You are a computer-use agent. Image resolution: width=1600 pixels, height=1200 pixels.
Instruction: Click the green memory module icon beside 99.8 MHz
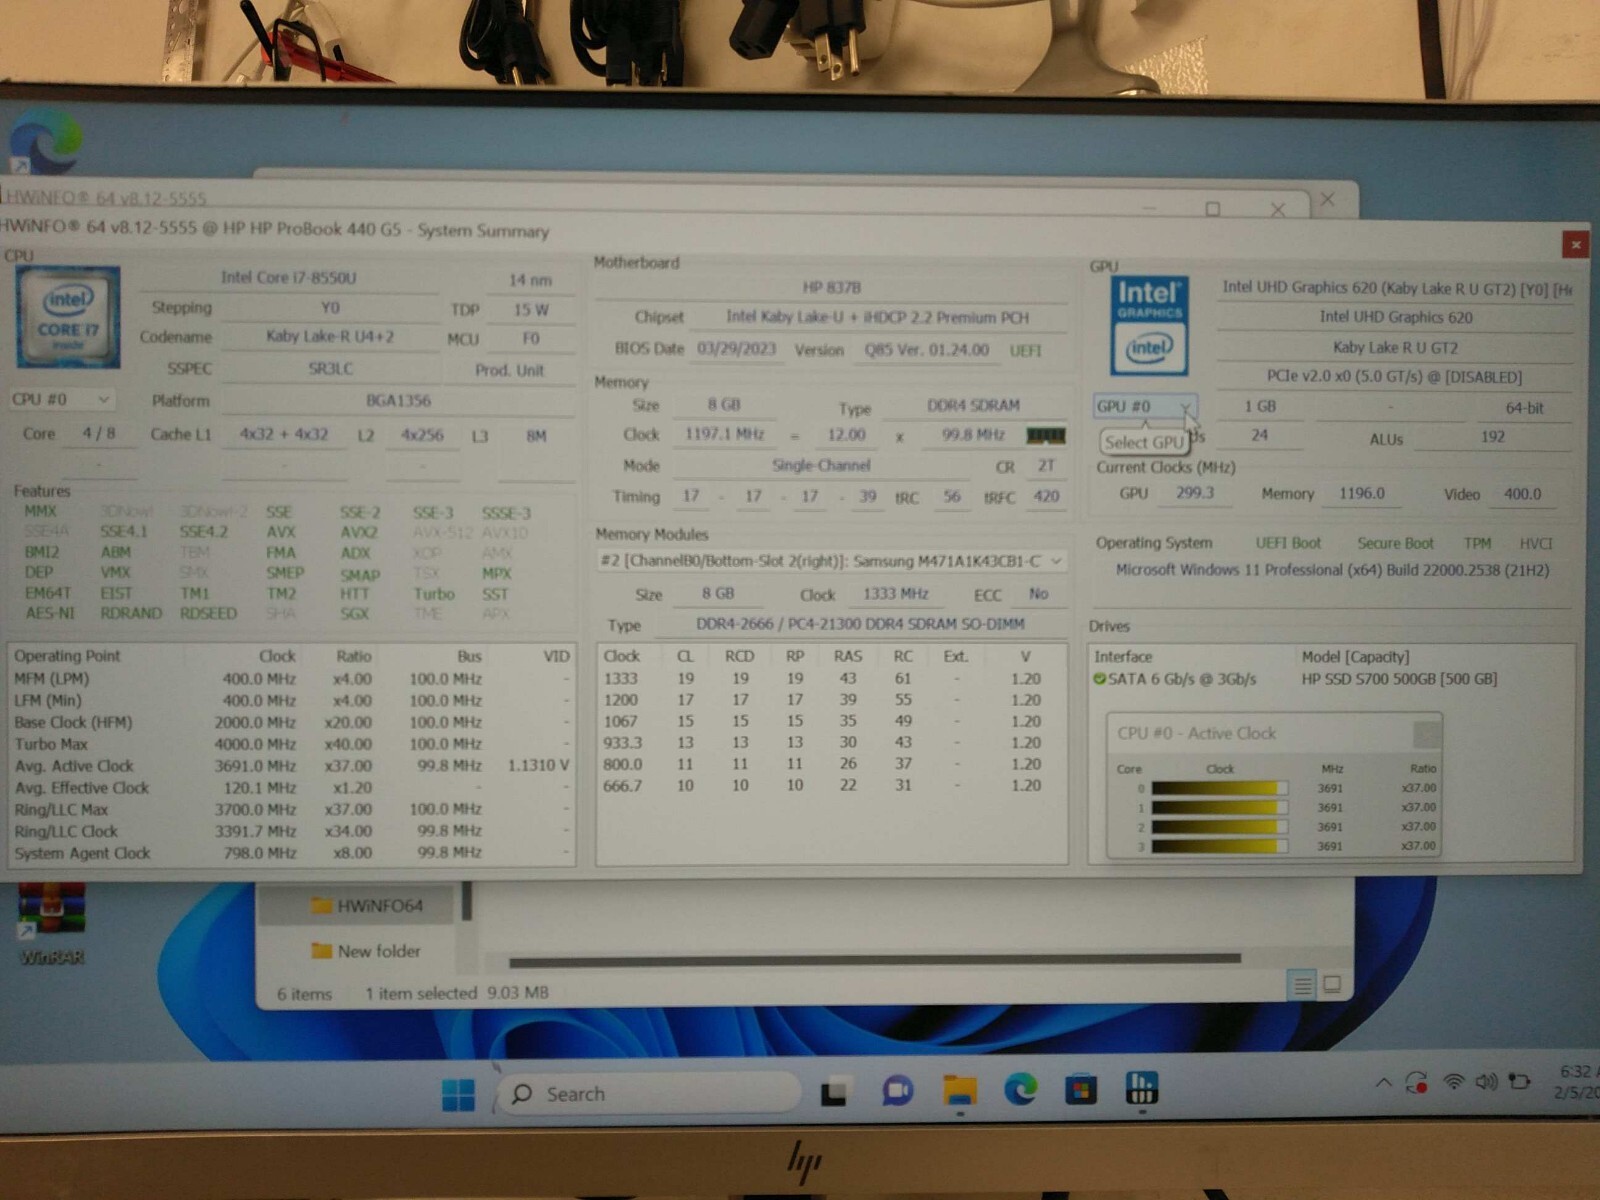[1046, 436]
